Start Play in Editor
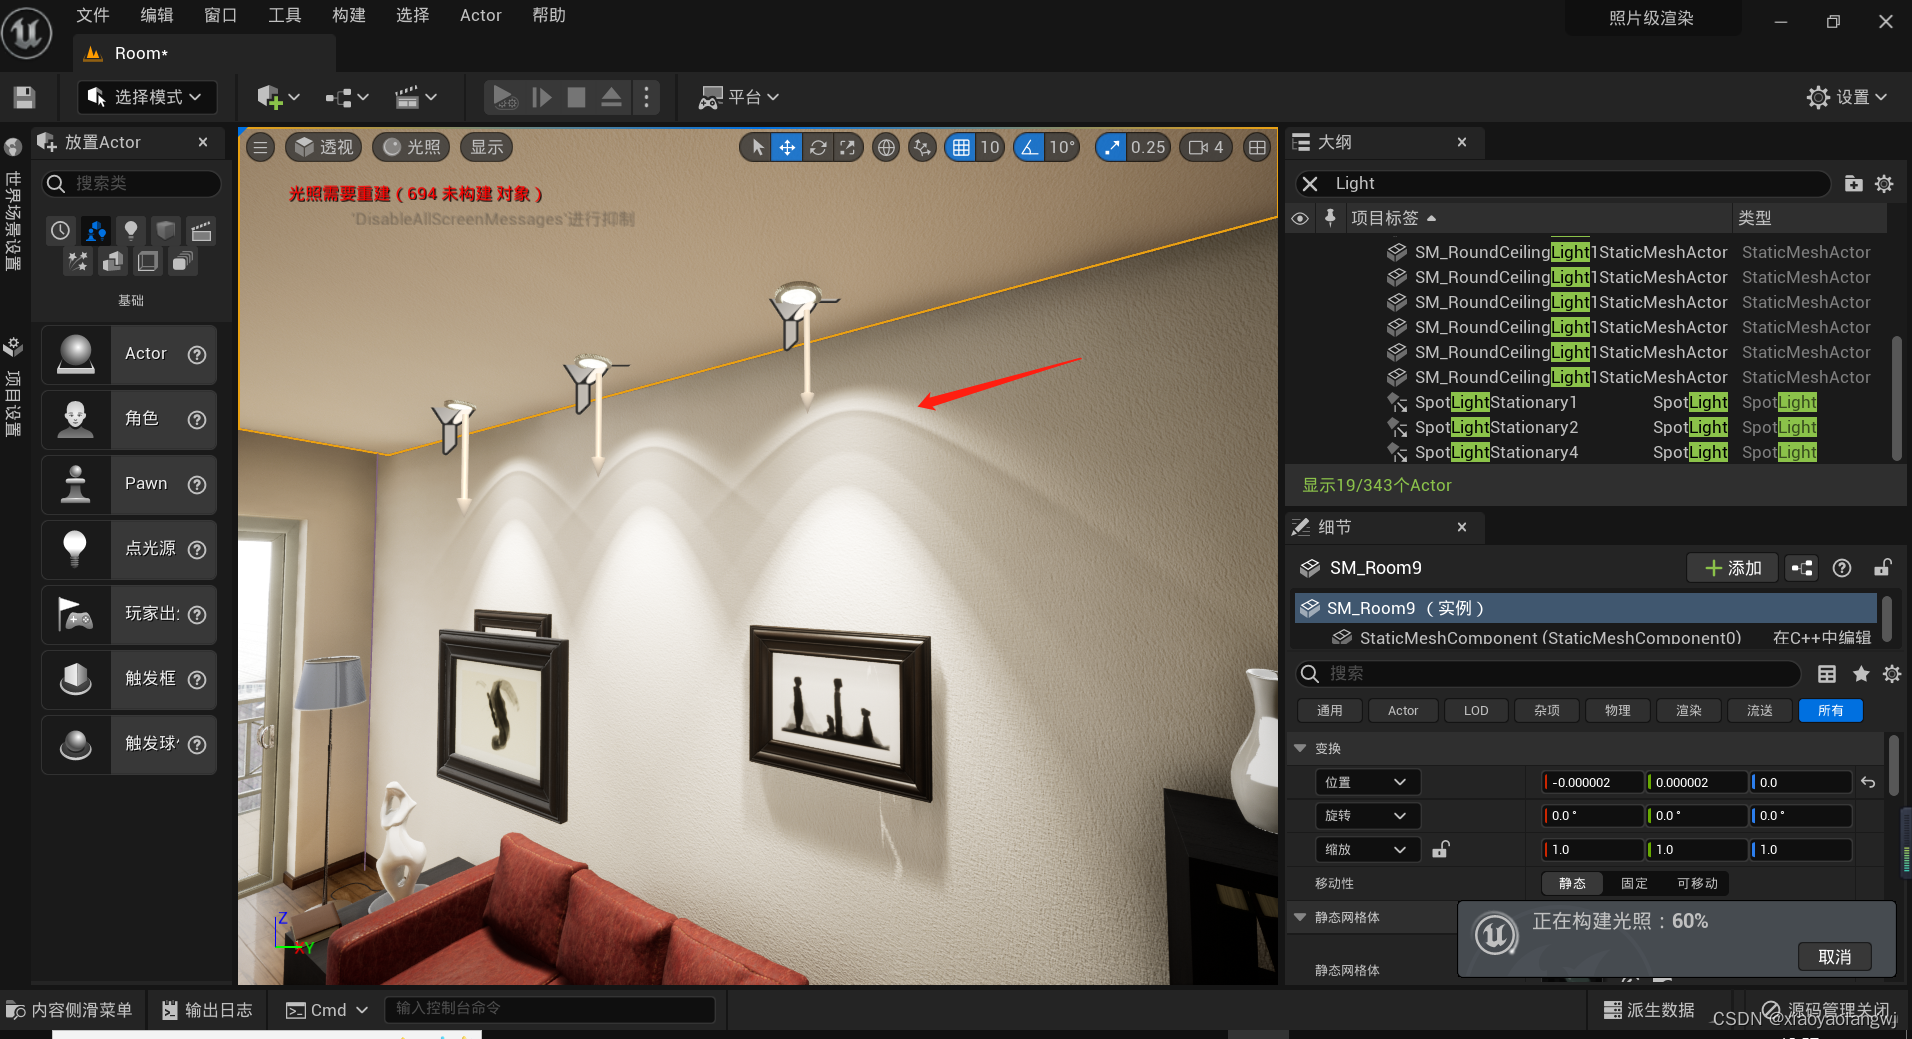Image resolution: width=1912 pixels, height=1039 pixels. 504,97
